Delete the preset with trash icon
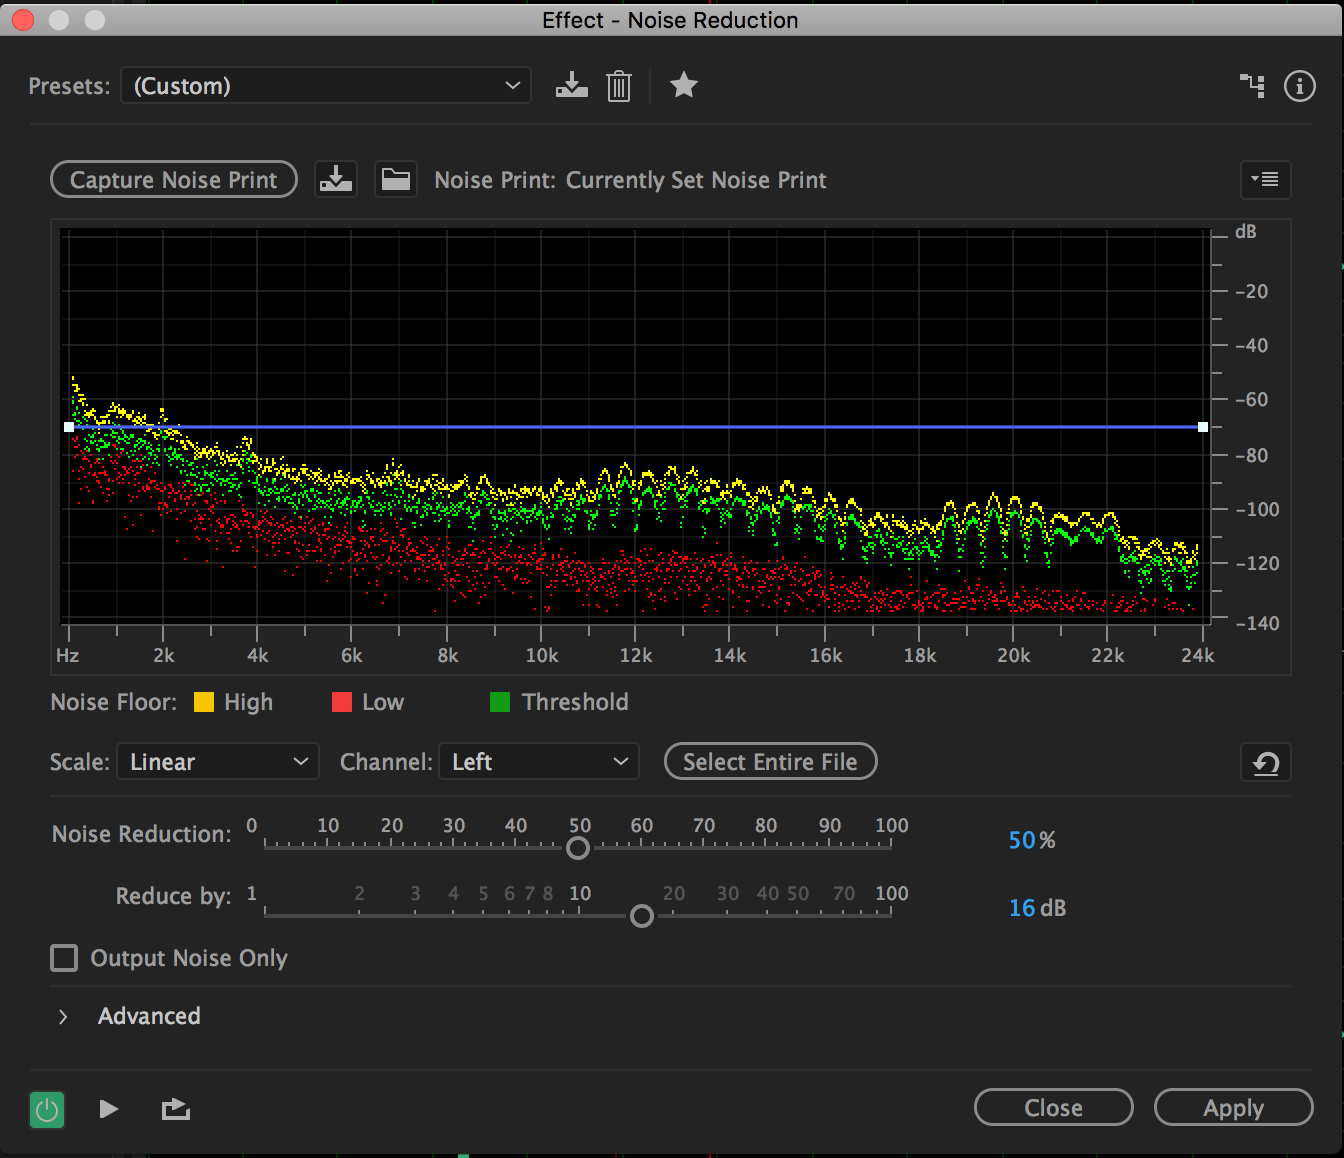The width and height of the screenshot is (1344, 1158). pyautogui.click(x=619, y=86)
